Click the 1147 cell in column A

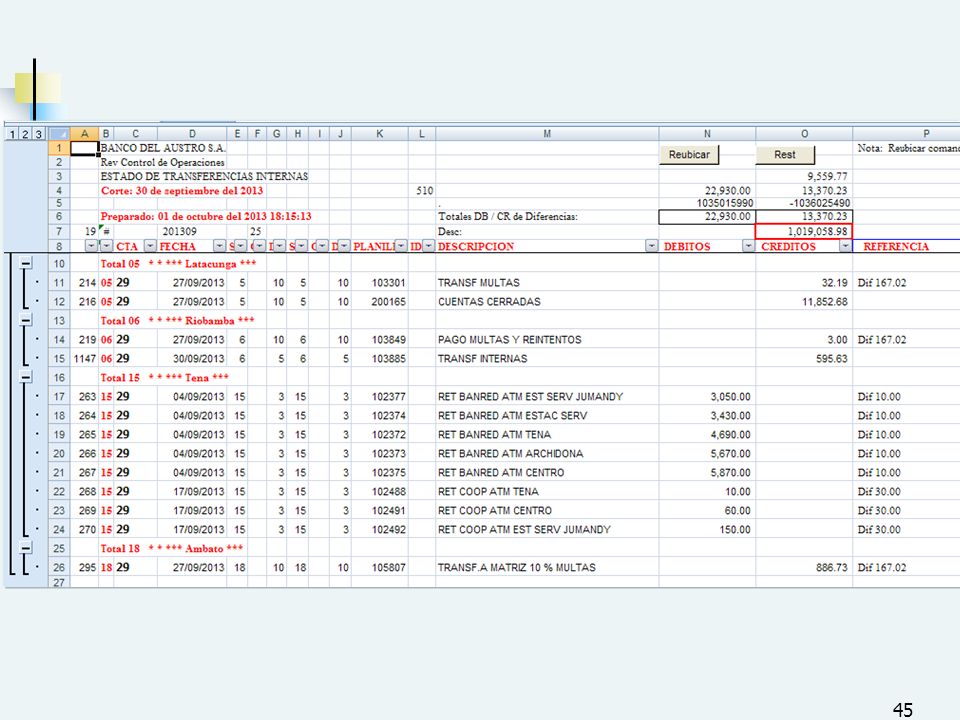coord(84,359)
